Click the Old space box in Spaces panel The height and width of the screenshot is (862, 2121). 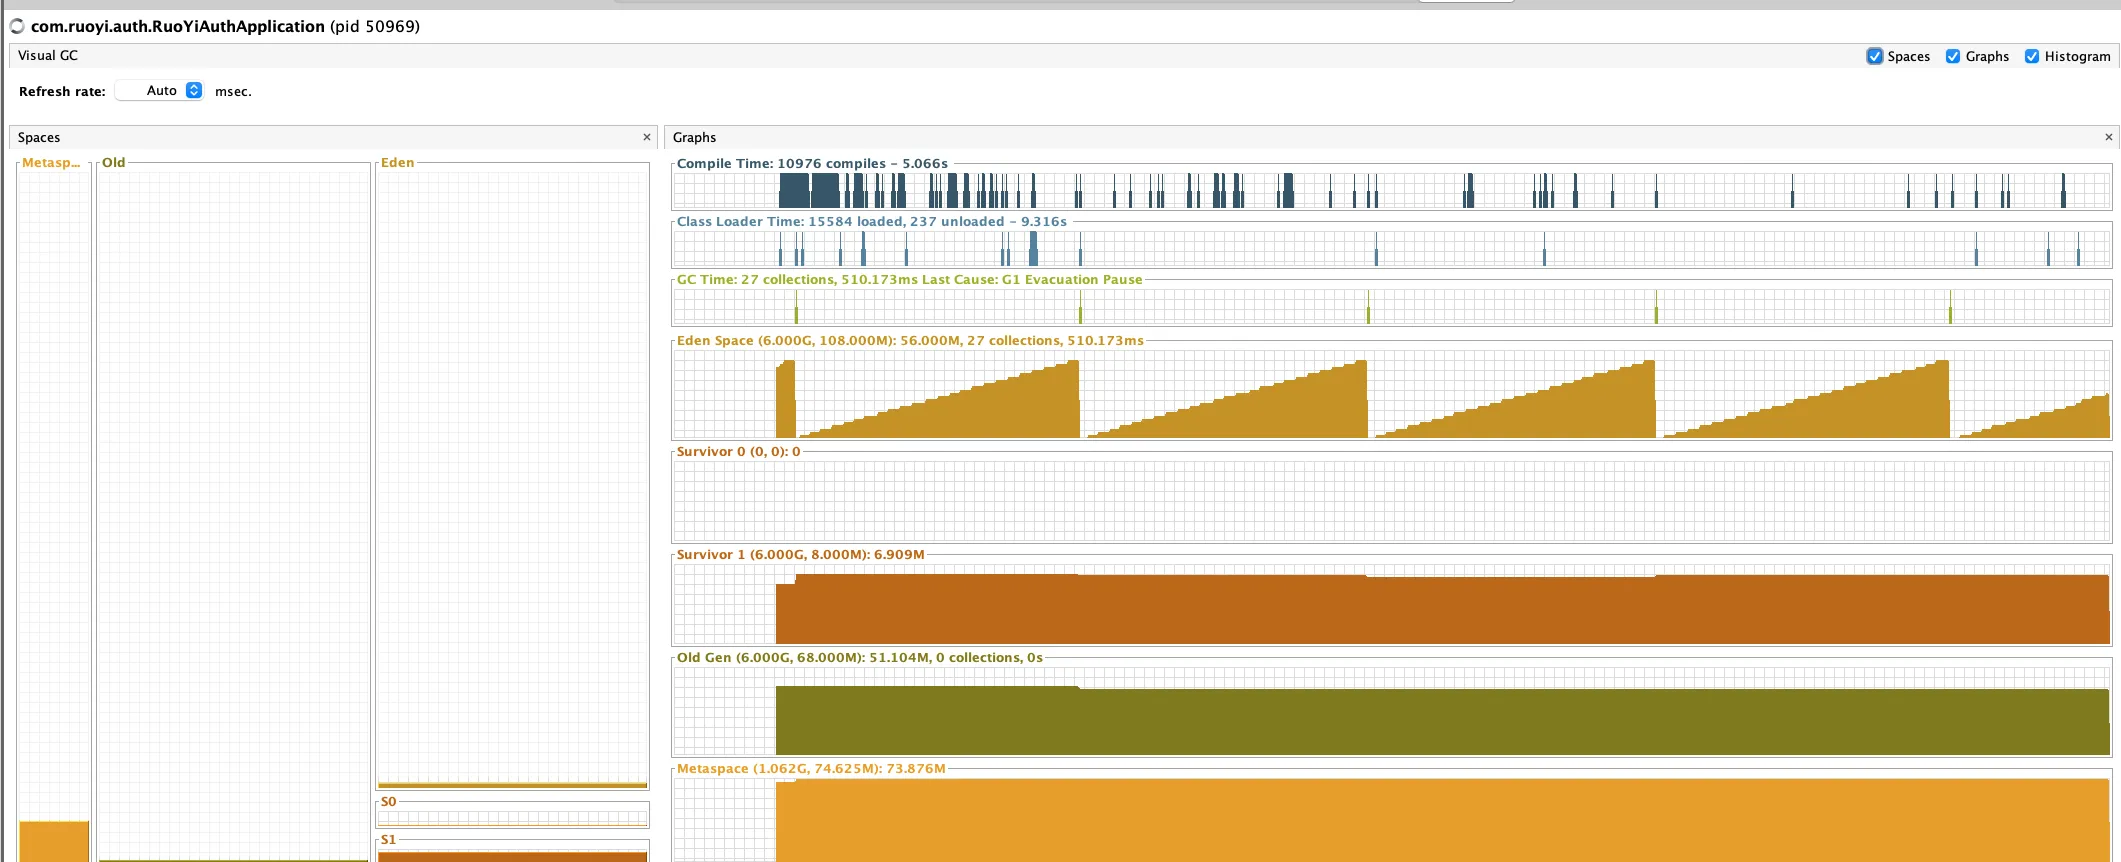[233, 510]
